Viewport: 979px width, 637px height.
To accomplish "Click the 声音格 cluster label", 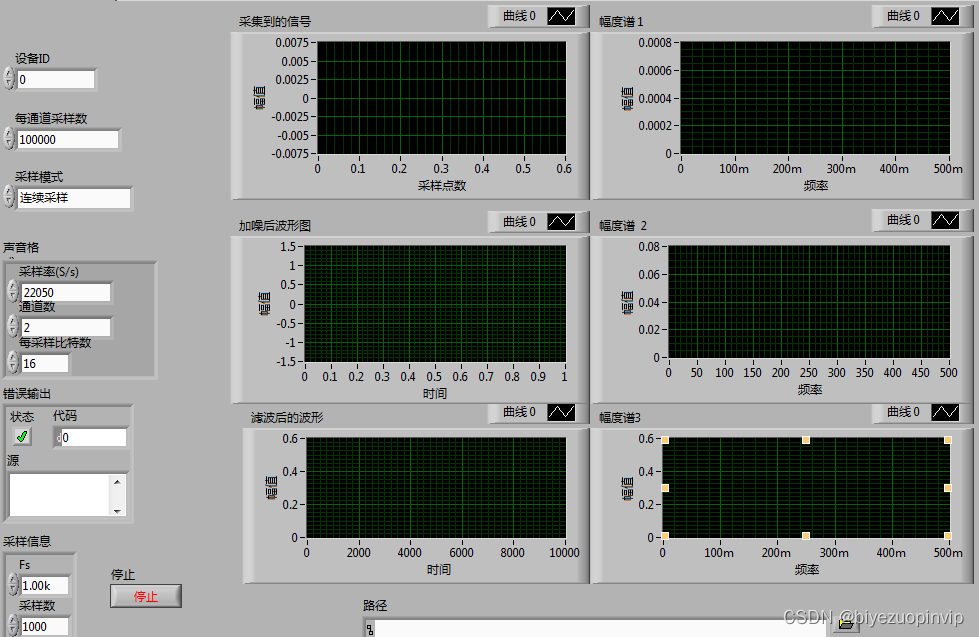I will coord(21,247).
